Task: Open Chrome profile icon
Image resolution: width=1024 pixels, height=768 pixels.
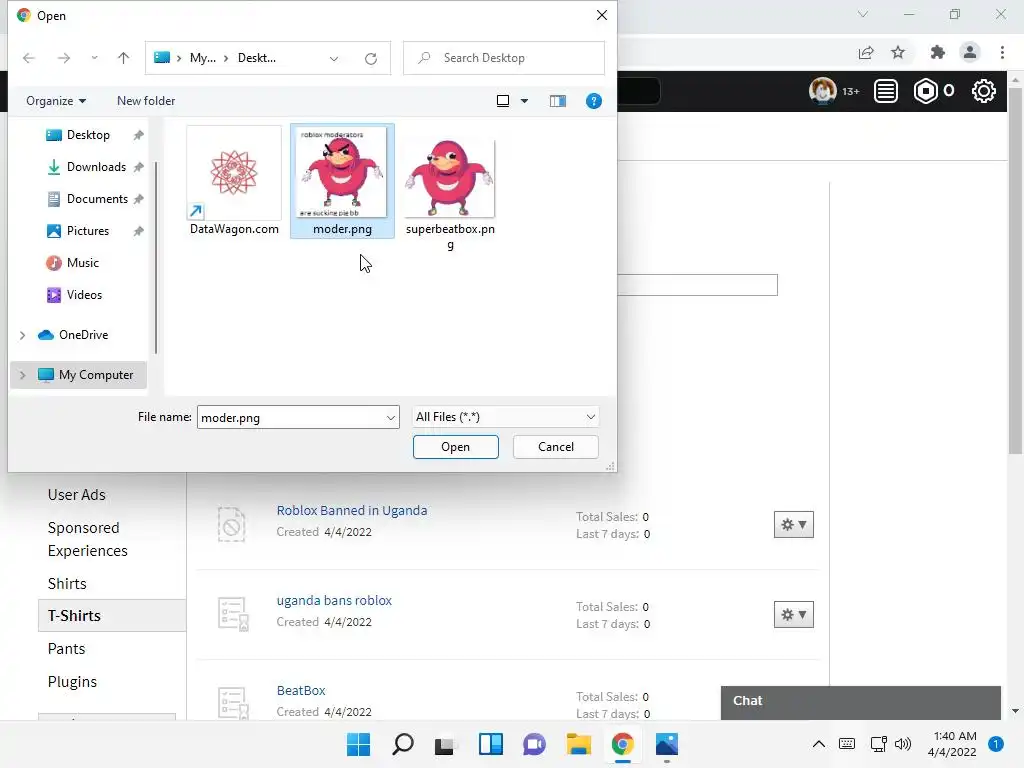Action: pyautogui.click(x=970, y=53)
